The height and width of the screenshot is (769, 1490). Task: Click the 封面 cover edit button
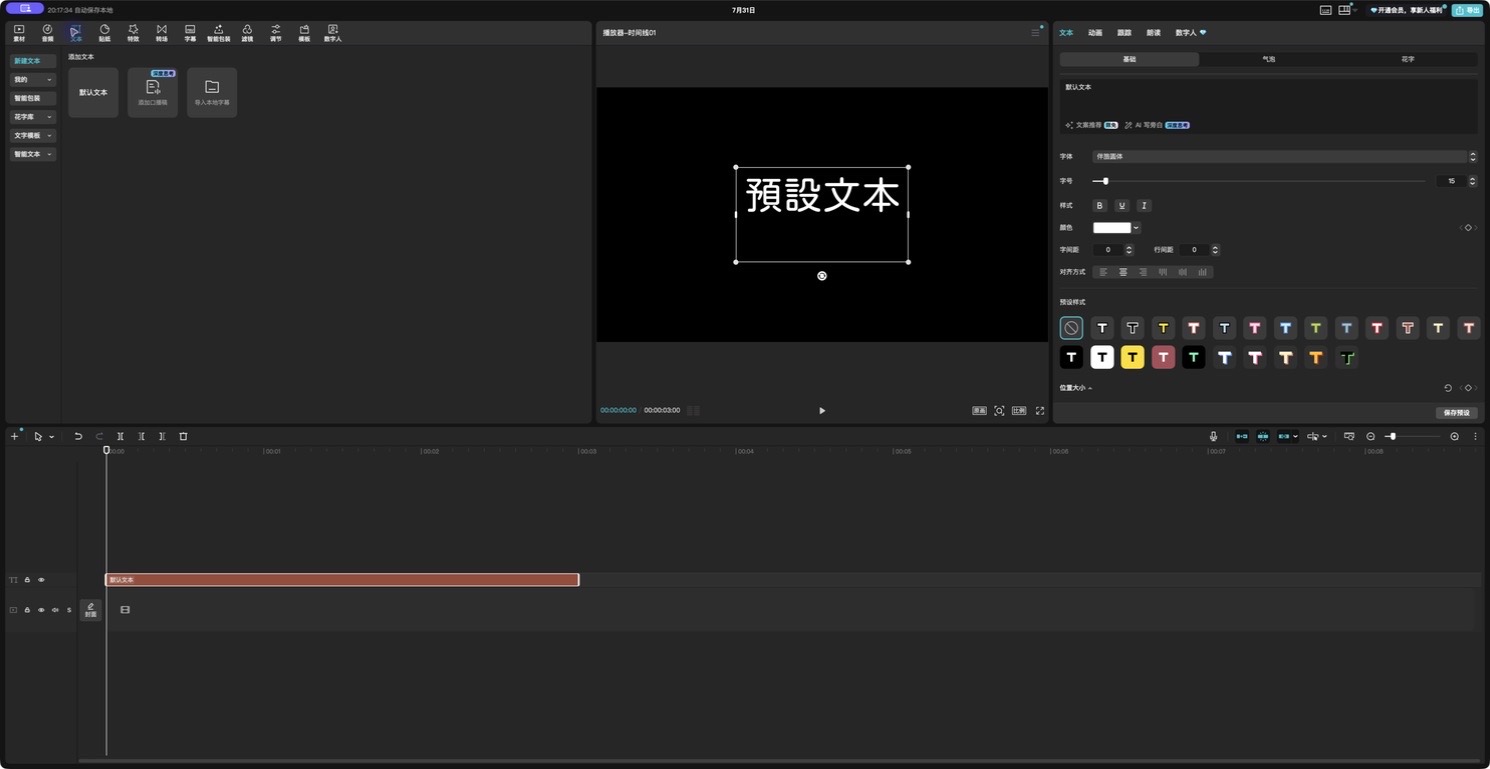pos(91,610)
